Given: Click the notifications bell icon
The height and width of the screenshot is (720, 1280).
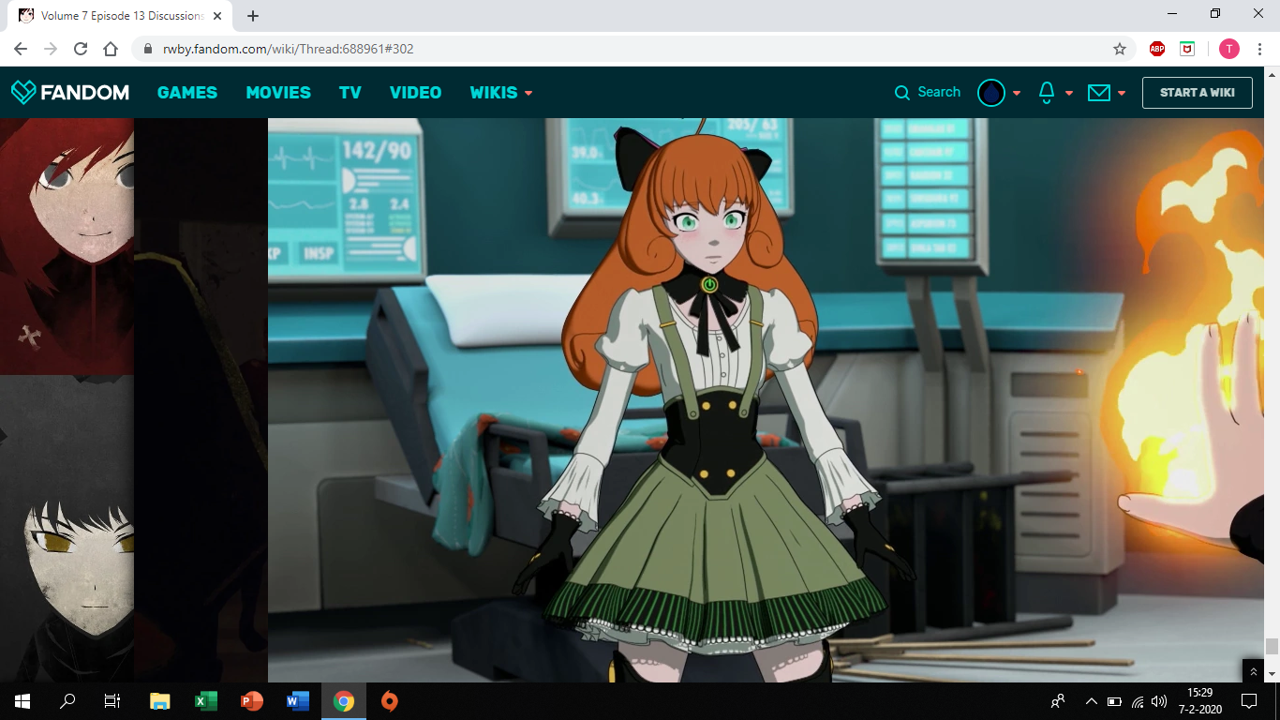Looking at the screenshot, I should coord(1047,92).
